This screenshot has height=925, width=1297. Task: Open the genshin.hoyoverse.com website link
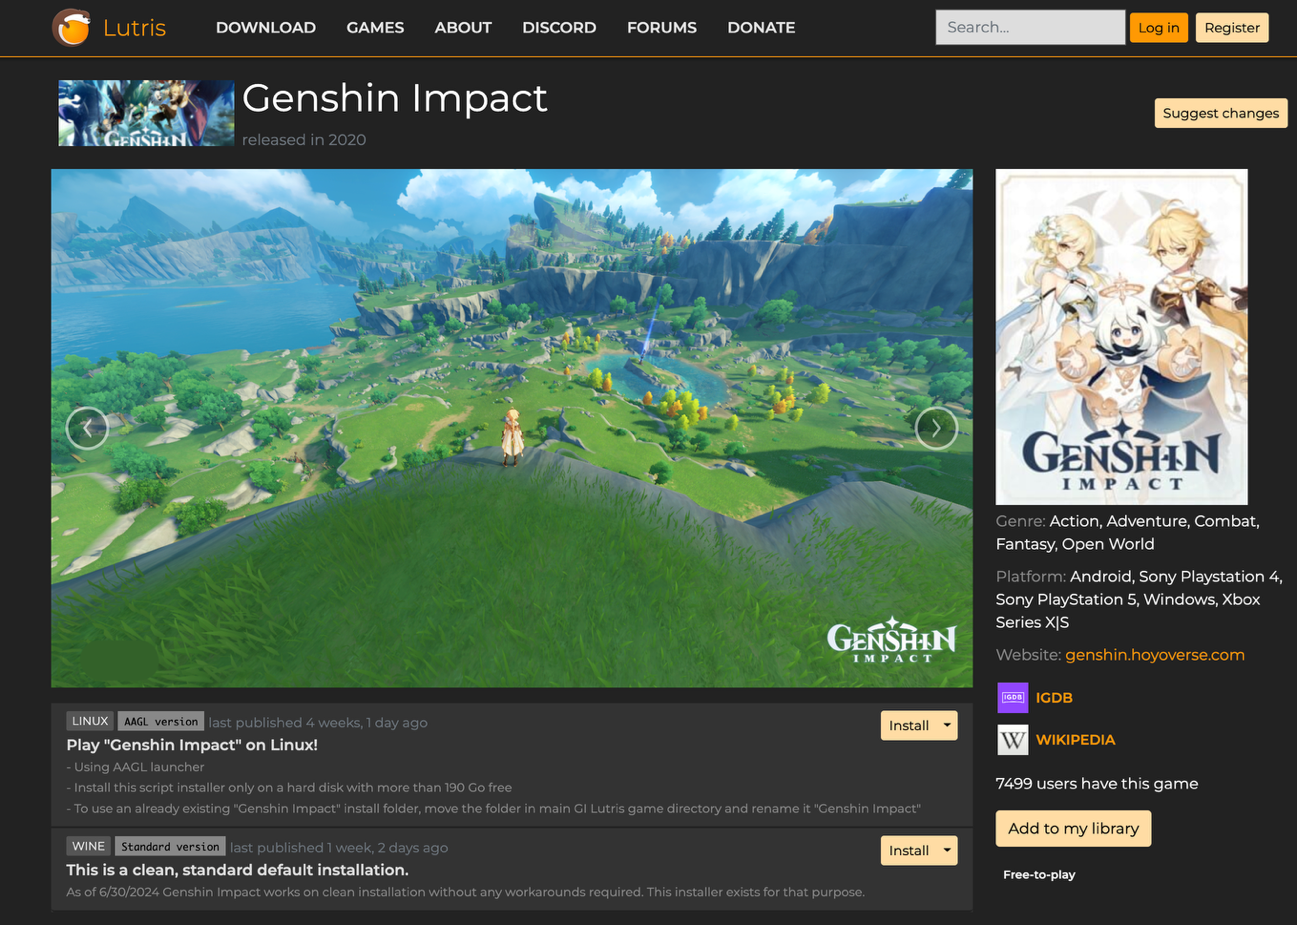click(x=1154, y=654)
